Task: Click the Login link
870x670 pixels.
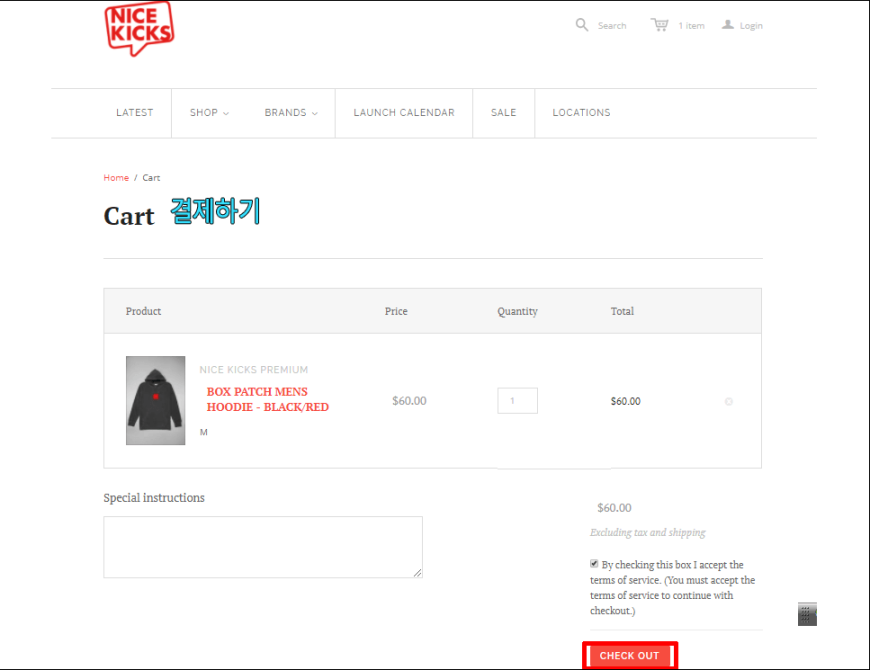Action: 751,26
